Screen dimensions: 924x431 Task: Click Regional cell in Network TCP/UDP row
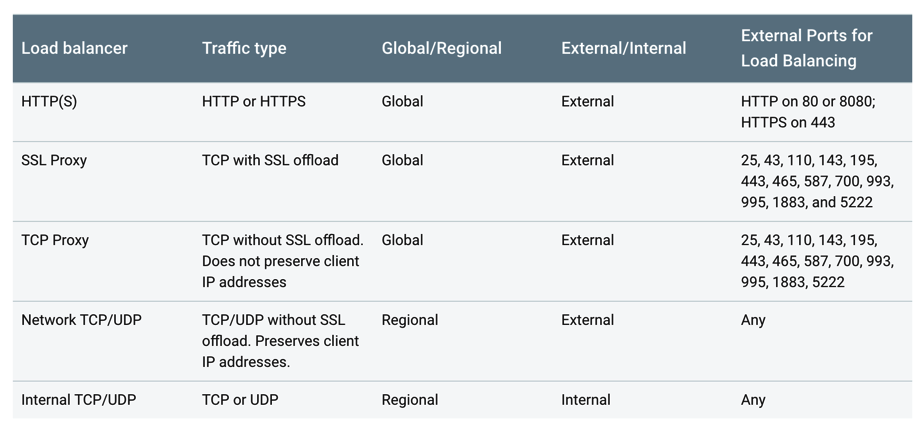tap(410, 320)
